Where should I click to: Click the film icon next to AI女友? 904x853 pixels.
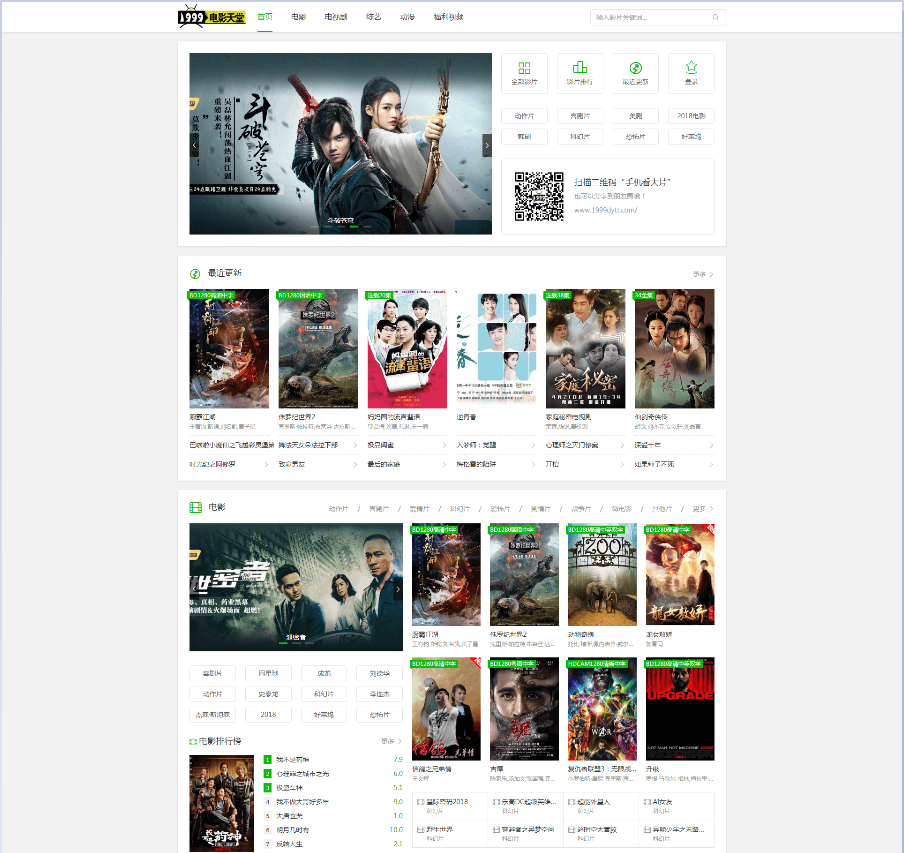click(647, 802)
